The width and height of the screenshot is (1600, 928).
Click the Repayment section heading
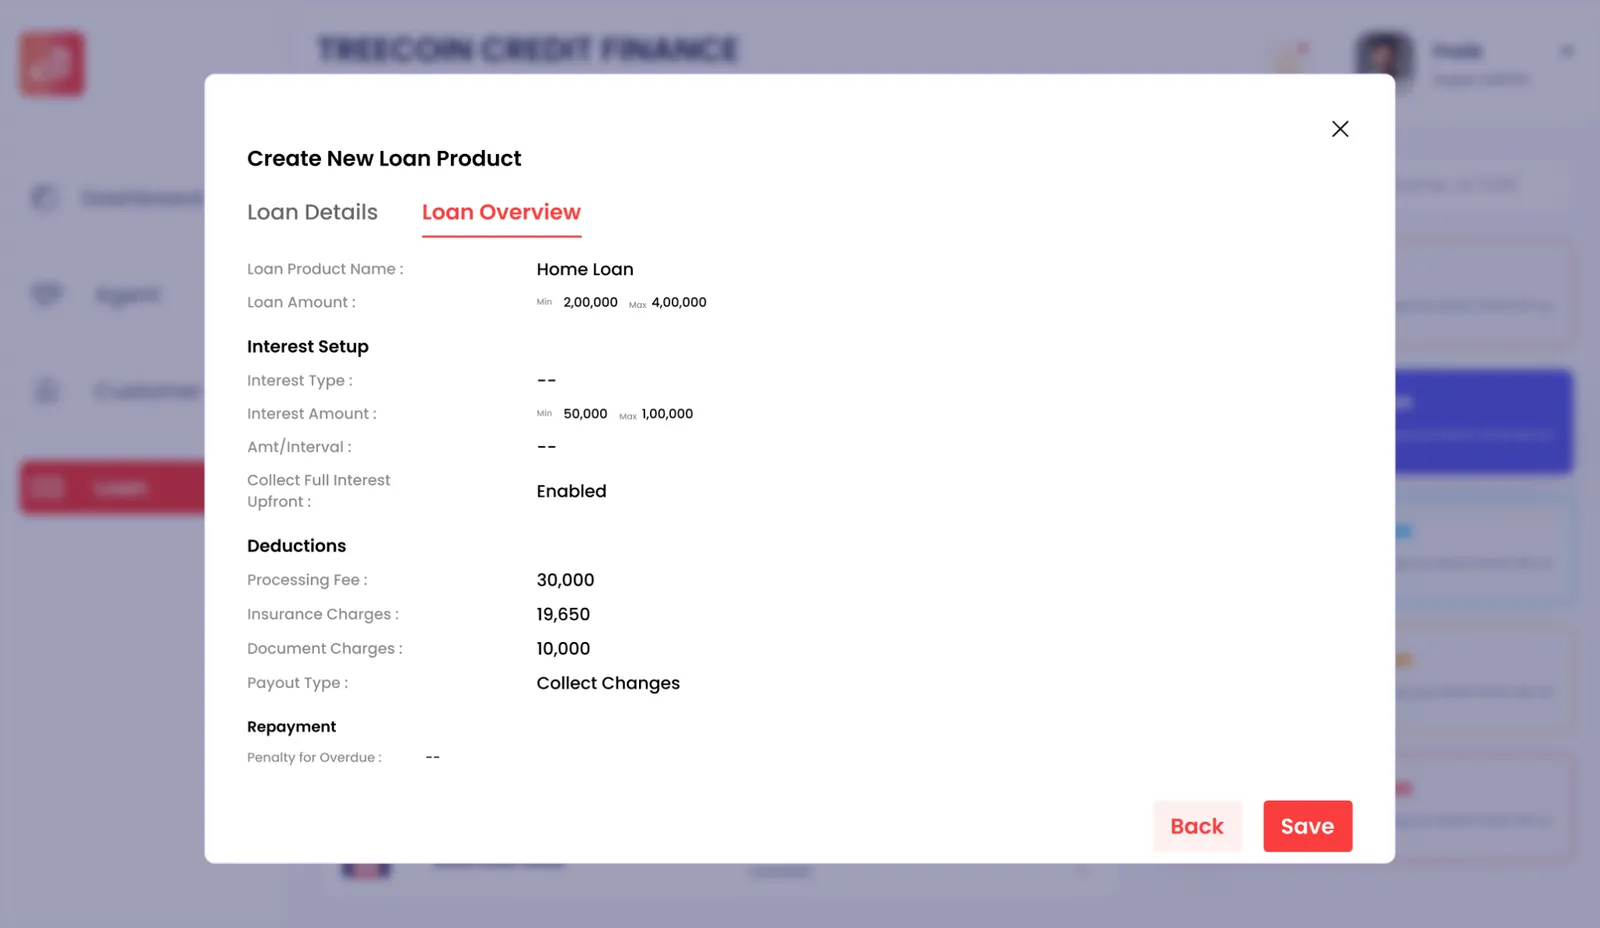point(291,726)
